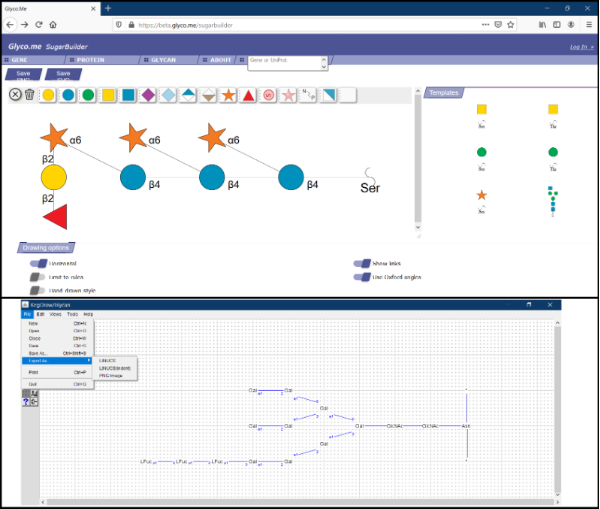The height and width of the screenshot is (509, 600).
Task: Click the first Save button
Action: coord(22,74)
